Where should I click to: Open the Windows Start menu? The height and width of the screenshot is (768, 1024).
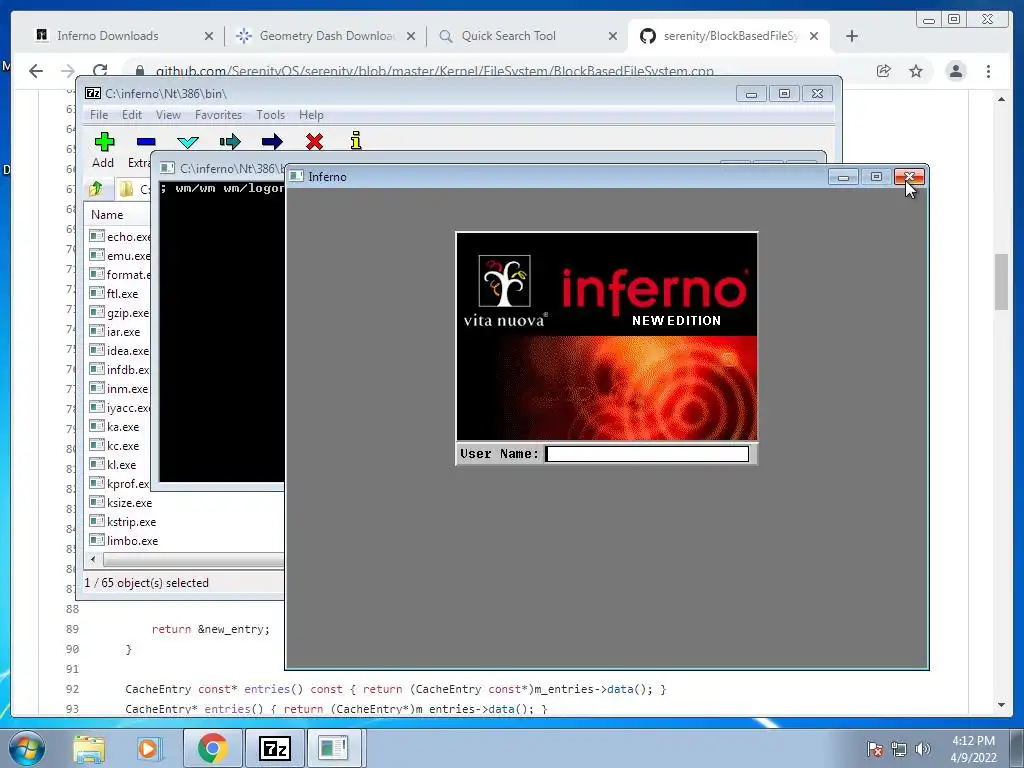pyautogui.click(x=25, y=748)
